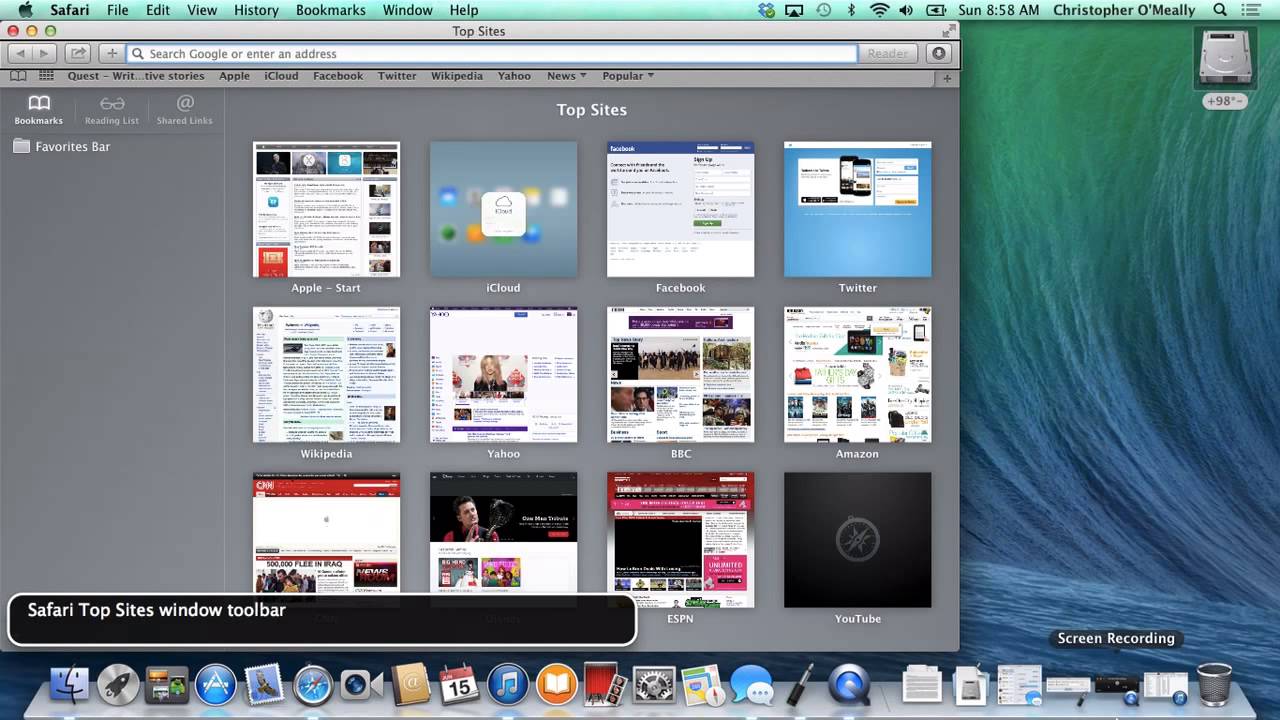Open the ESPN top site thumbnail
1280x720 pixels.
click(680, 540)
